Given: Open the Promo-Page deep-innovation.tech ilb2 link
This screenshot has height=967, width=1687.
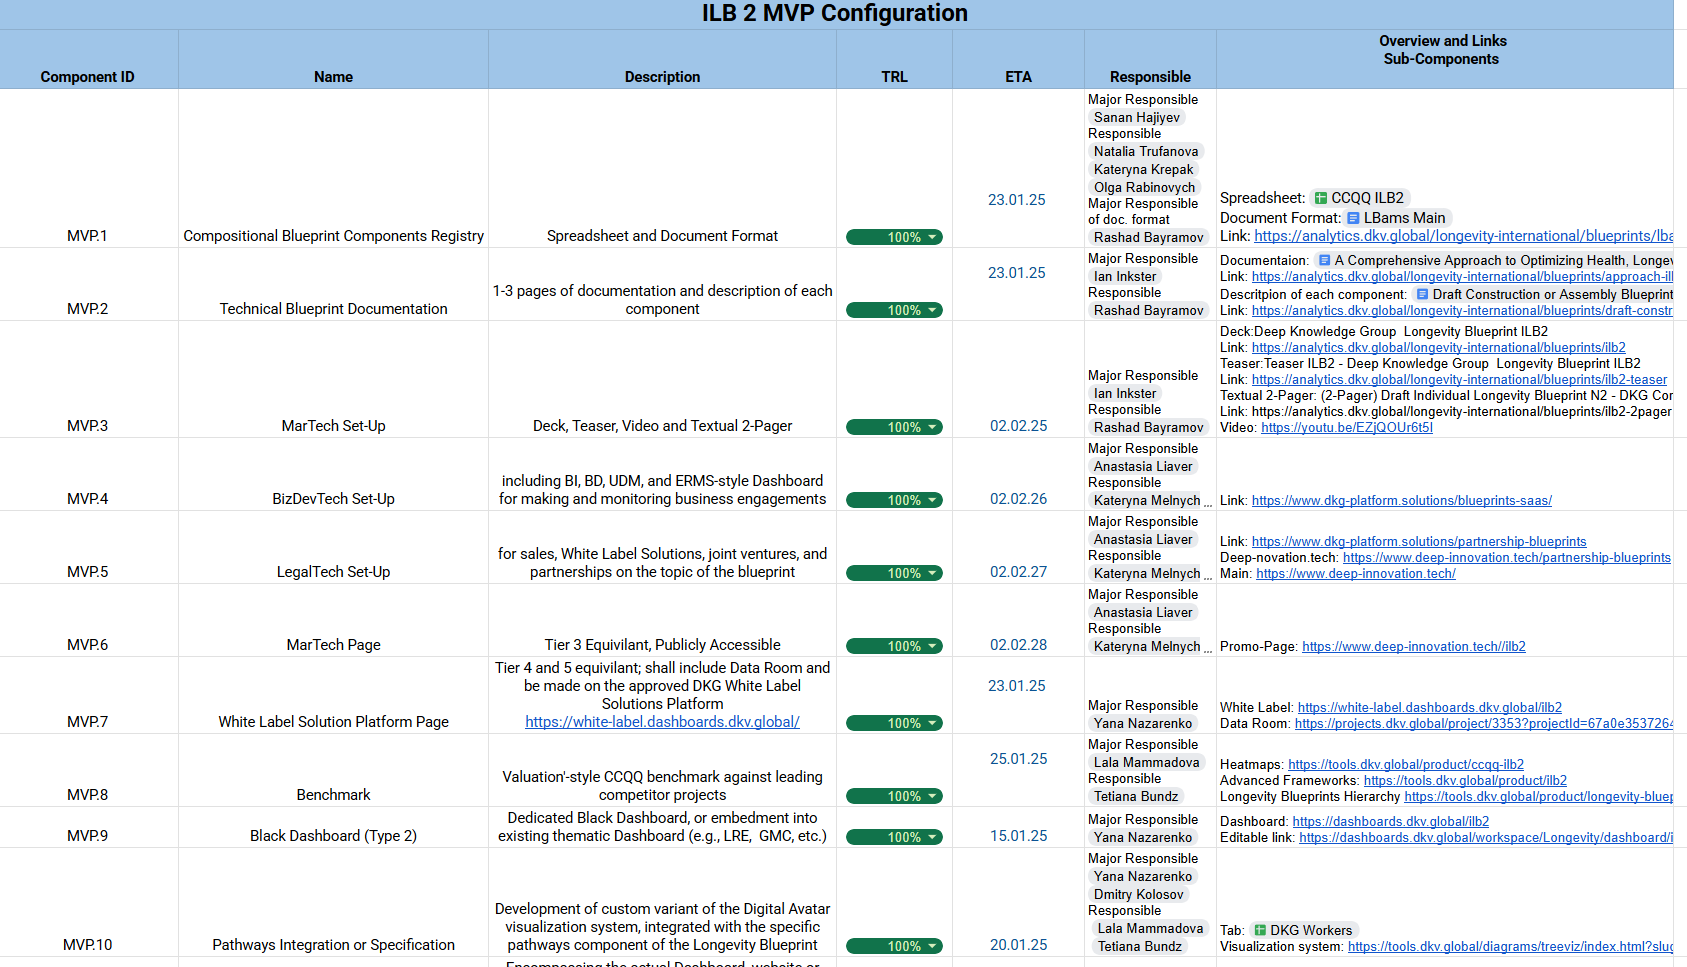Looking at the screenshot, I should (1413, 647).
